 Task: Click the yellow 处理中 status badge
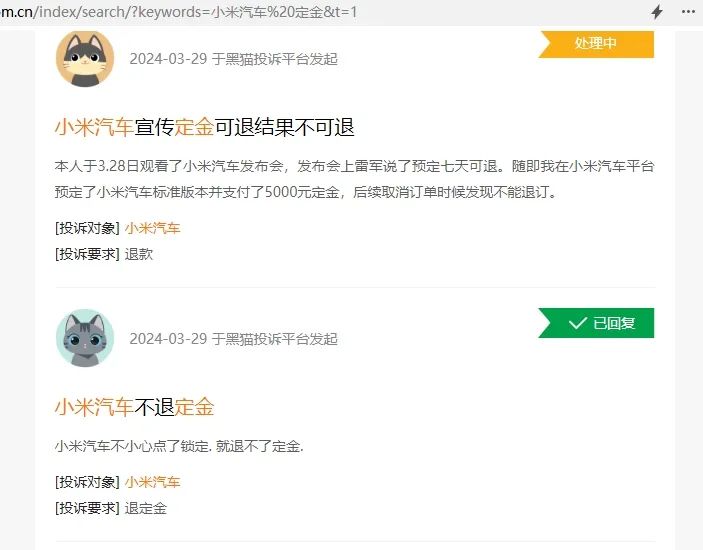(x=596, y=44)
